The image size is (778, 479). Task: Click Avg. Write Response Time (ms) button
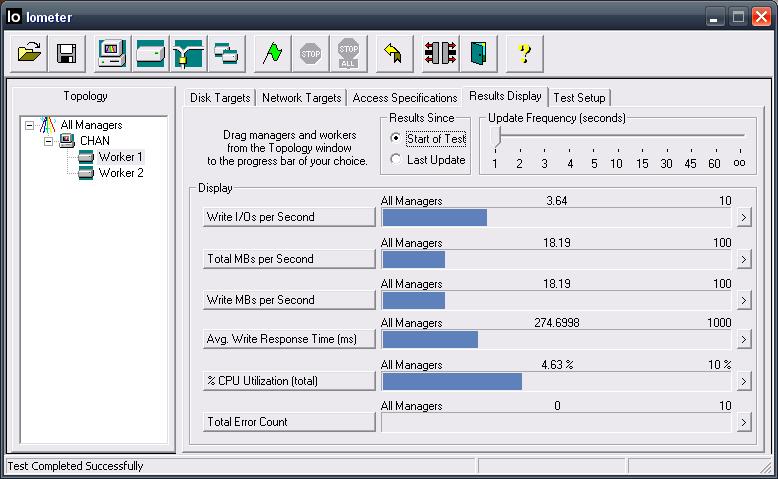coord(289,339)
